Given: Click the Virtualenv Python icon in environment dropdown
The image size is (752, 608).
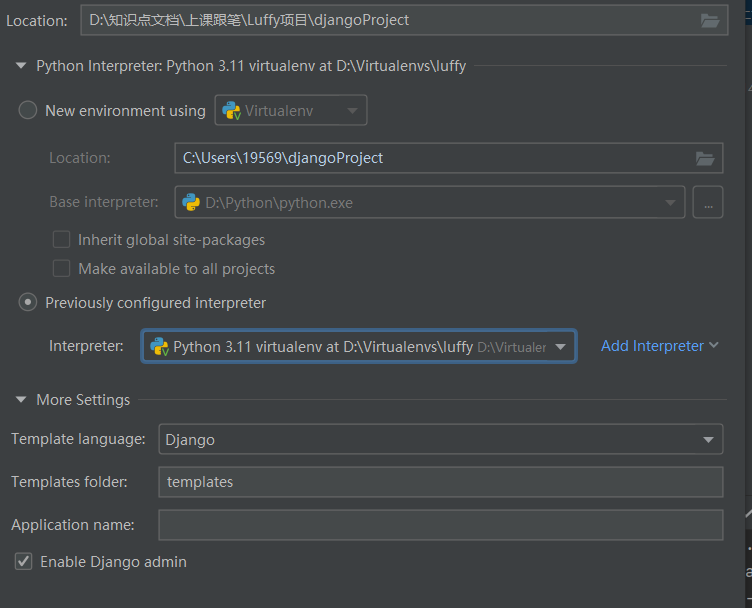Looking at the screenshot, I should pos(231,111).
